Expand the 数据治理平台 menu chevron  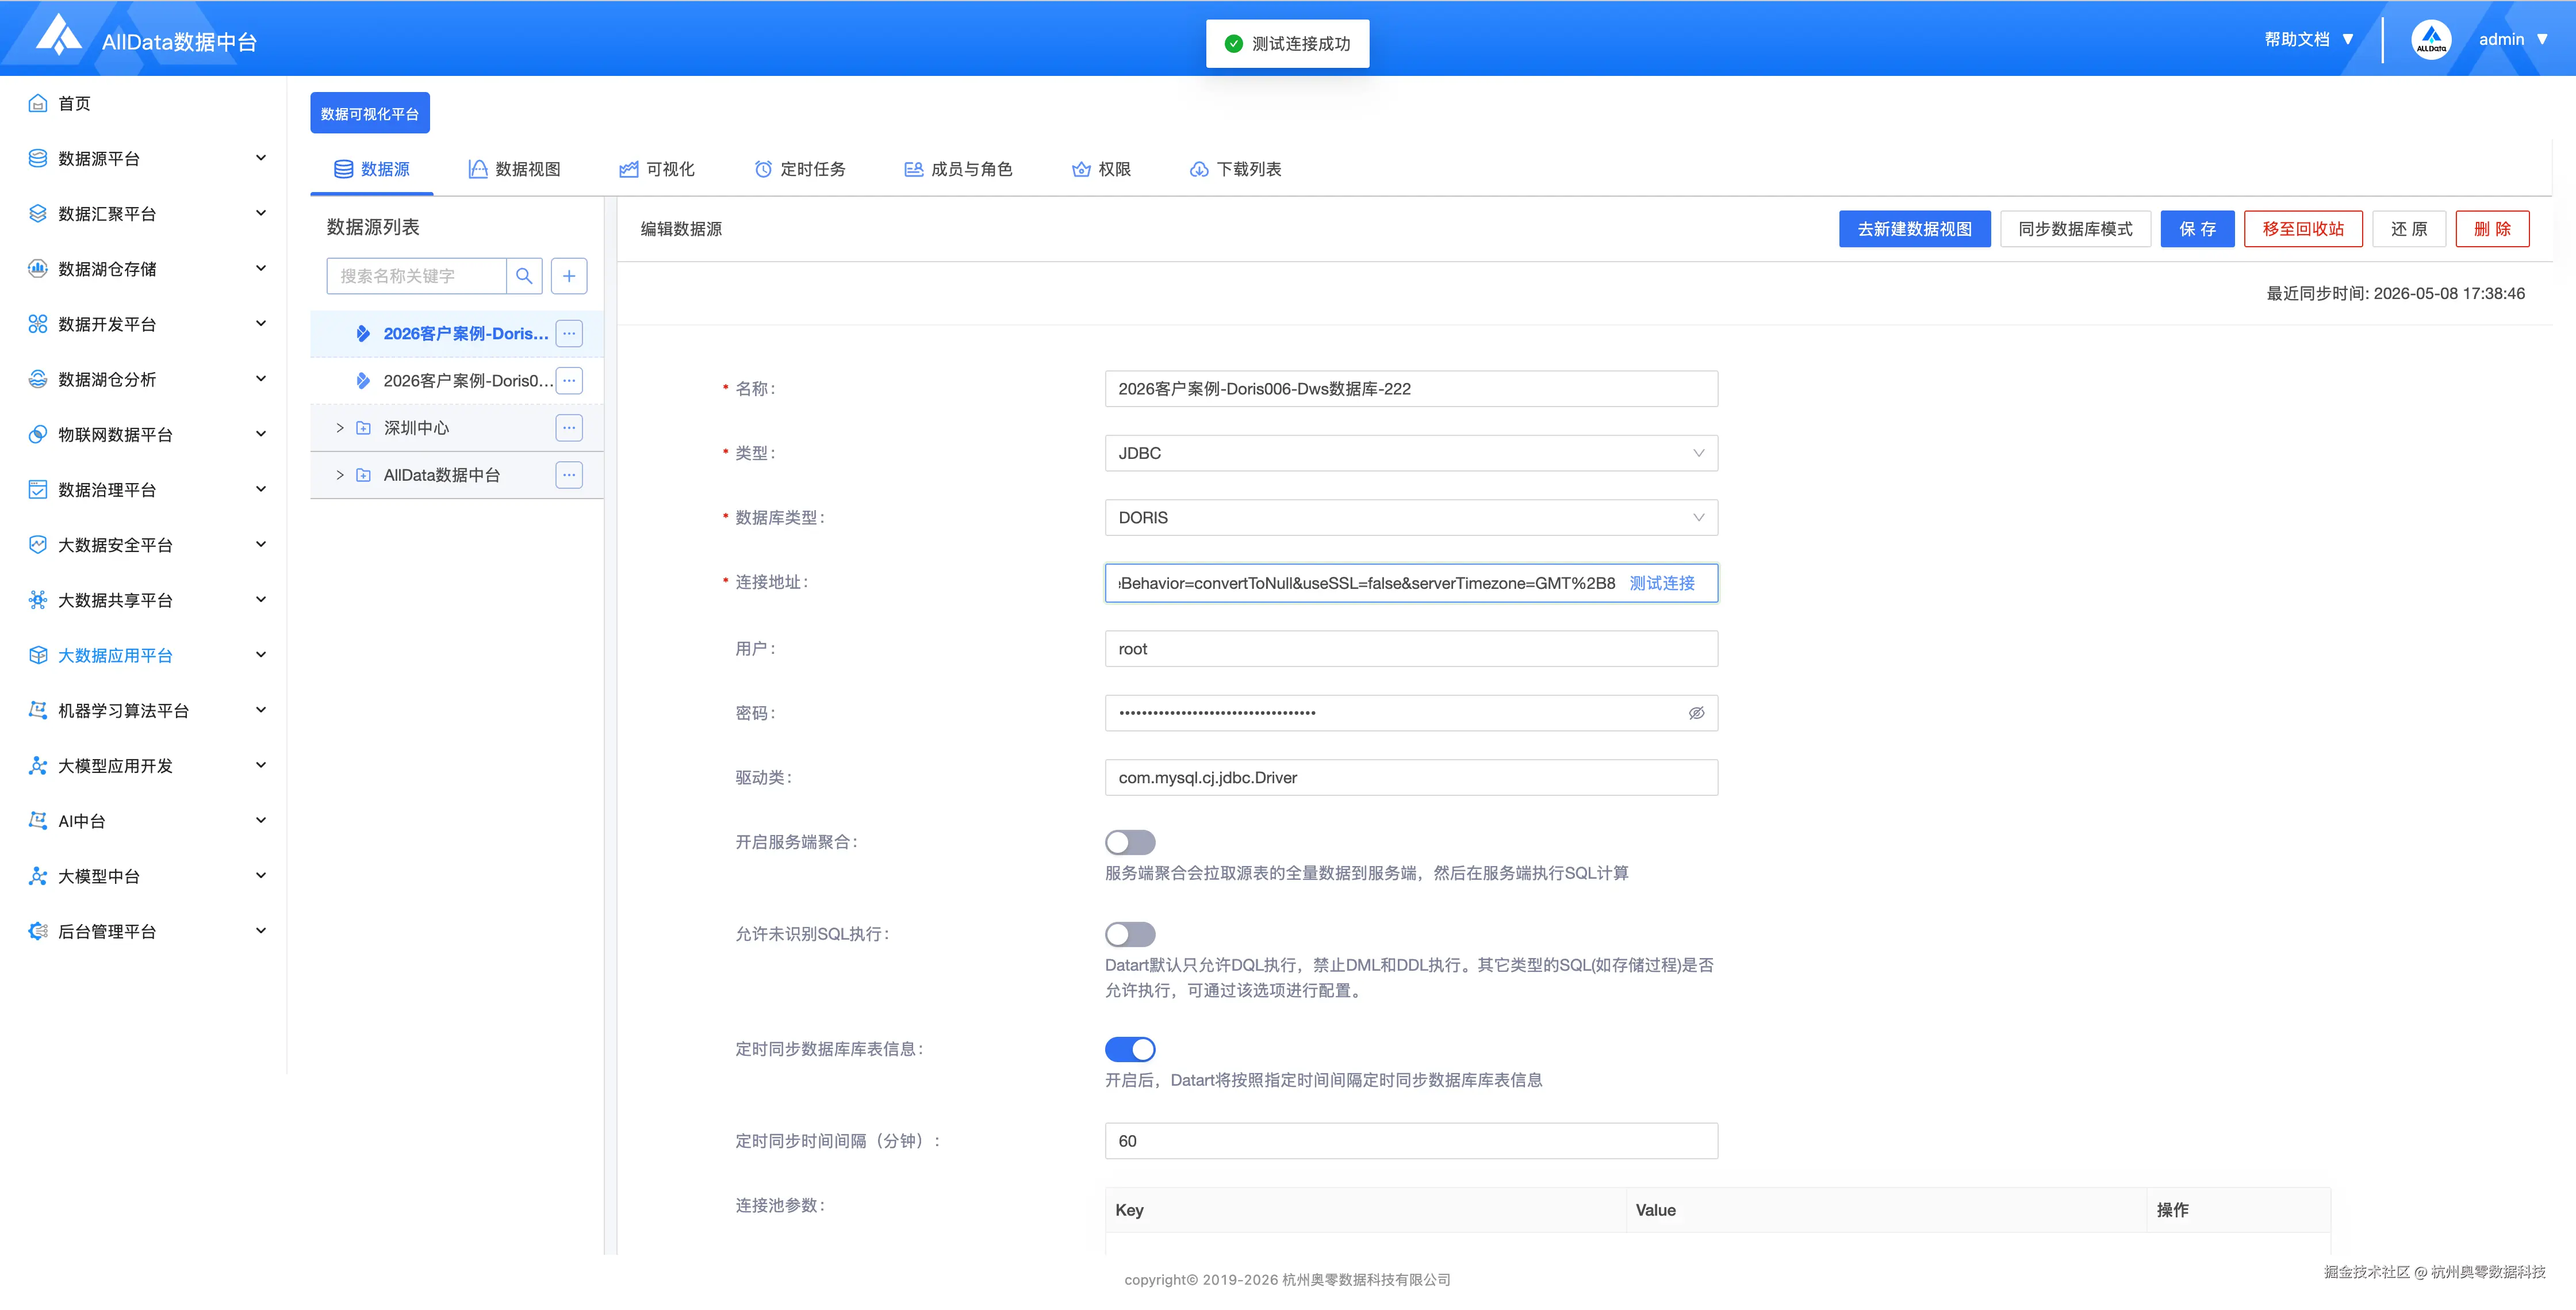click(x=261, y=488)
